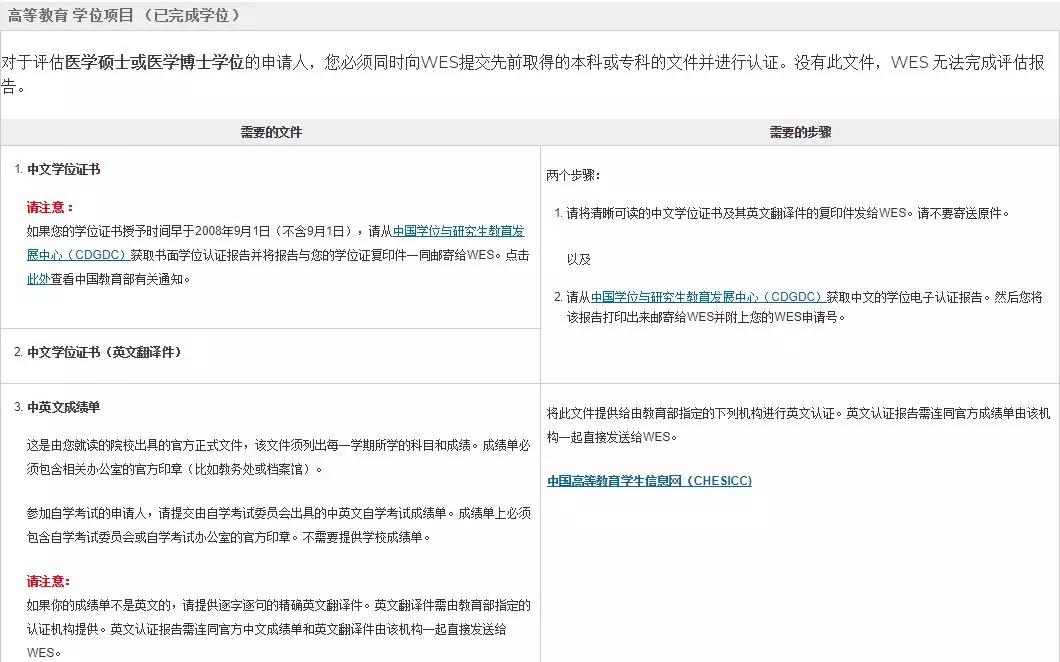Click the 此处 link for 教育部 notice
This screenshot has height=662, width=1060.
click(39, 279)
